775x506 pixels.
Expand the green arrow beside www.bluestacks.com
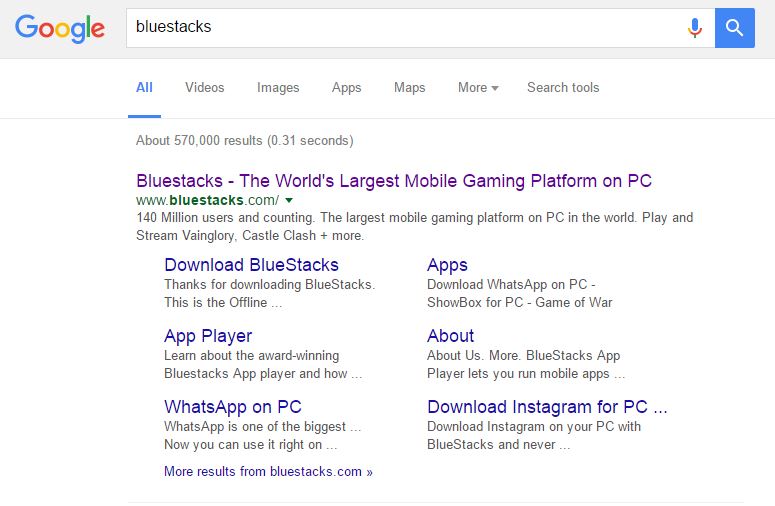[x=289, y=201]
